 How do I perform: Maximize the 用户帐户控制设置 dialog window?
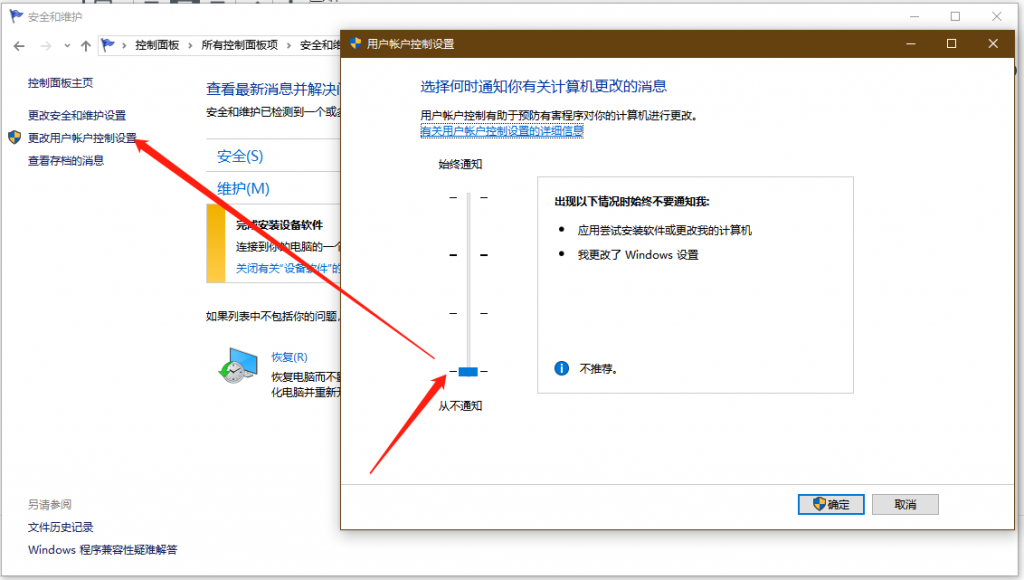[952, 44]
